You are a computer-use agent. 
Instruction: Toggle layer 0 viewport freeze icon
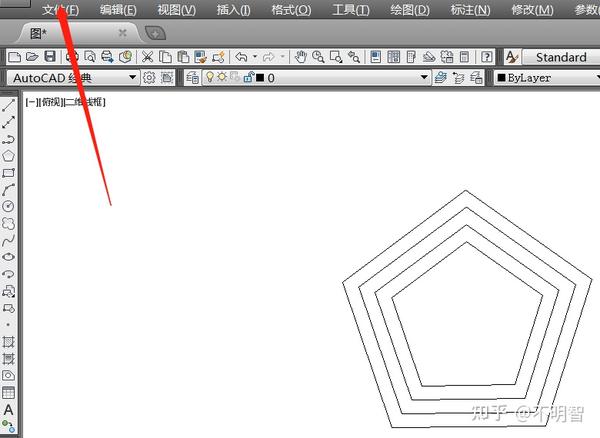pyautogui.click(x=235, y=77)
